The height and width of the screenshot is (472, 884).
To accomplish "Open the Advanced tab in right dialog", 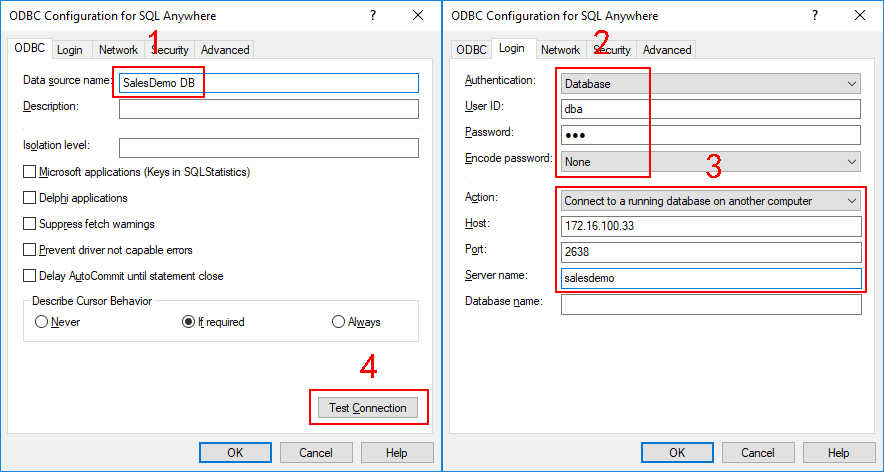I will pyautogui.click(x=667, y=50).
